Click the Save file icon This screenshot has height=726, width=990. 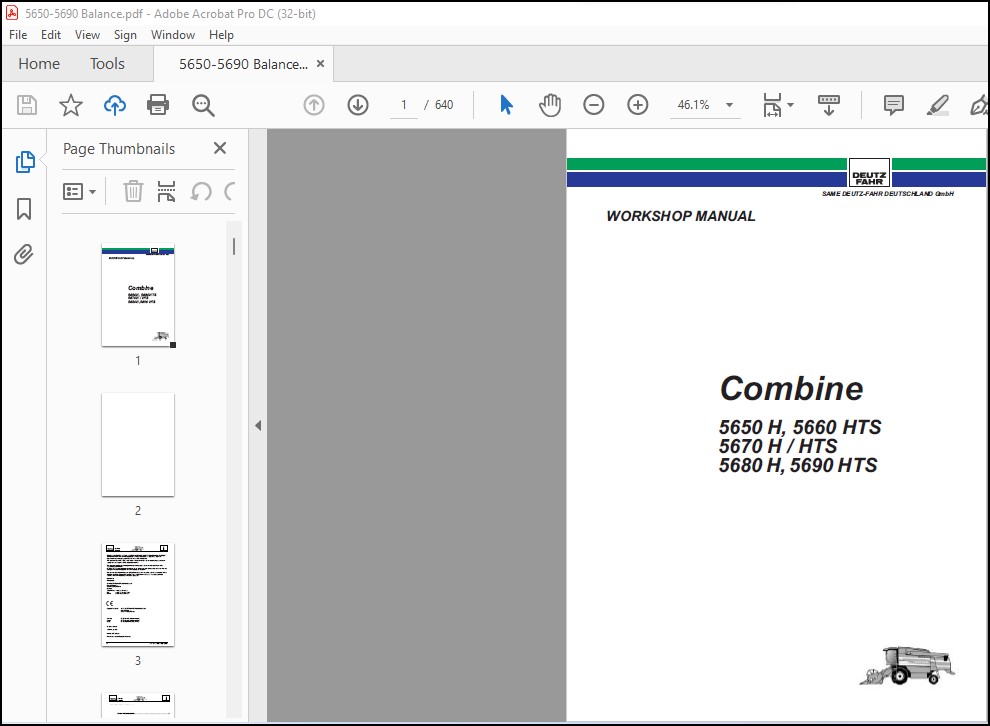[27, 105]
